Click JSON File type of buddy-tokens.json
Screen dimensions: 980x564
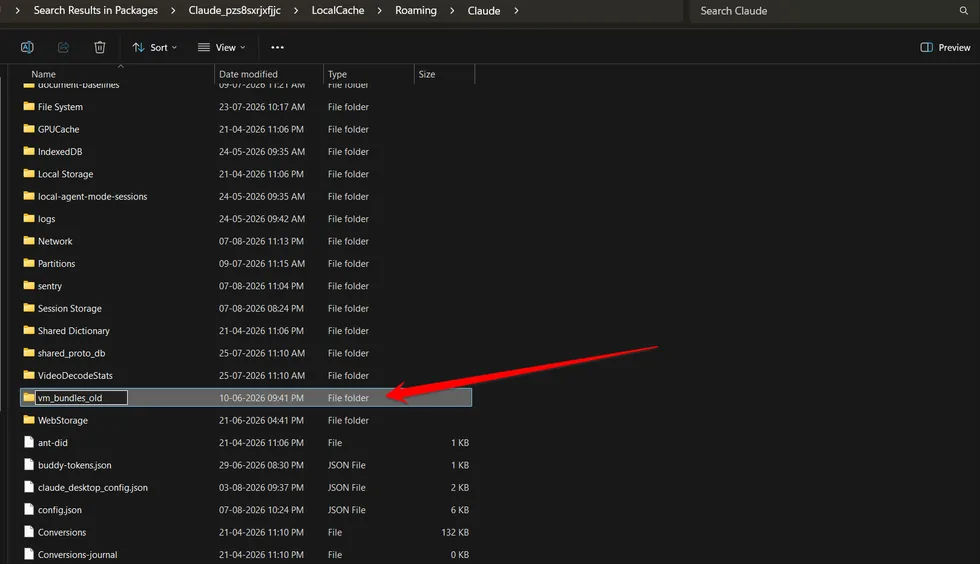tap(347, 465)
